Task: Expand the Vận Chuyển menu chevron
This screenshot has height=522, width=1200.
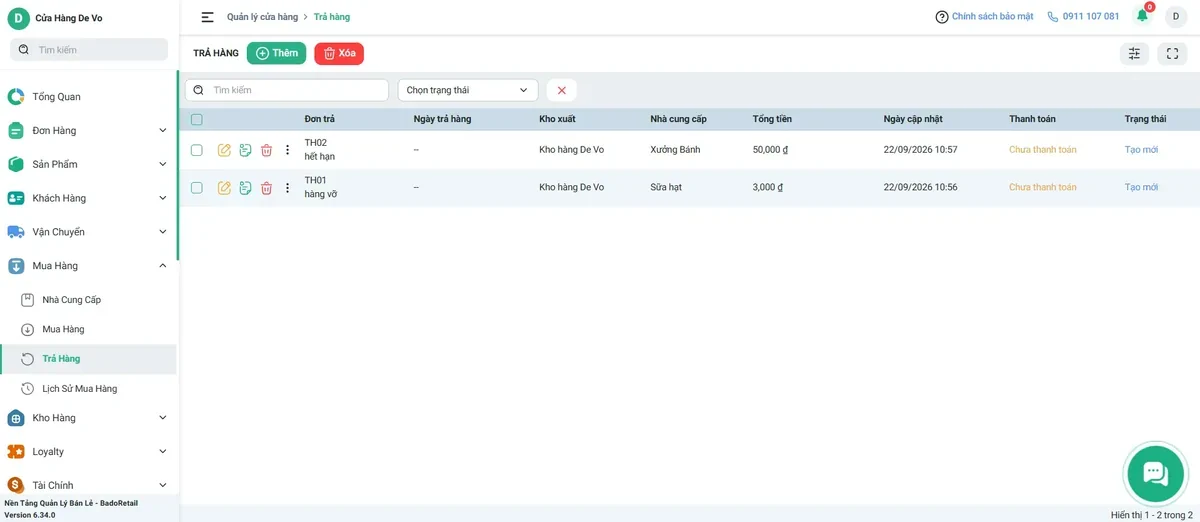Action: [163, 232]
